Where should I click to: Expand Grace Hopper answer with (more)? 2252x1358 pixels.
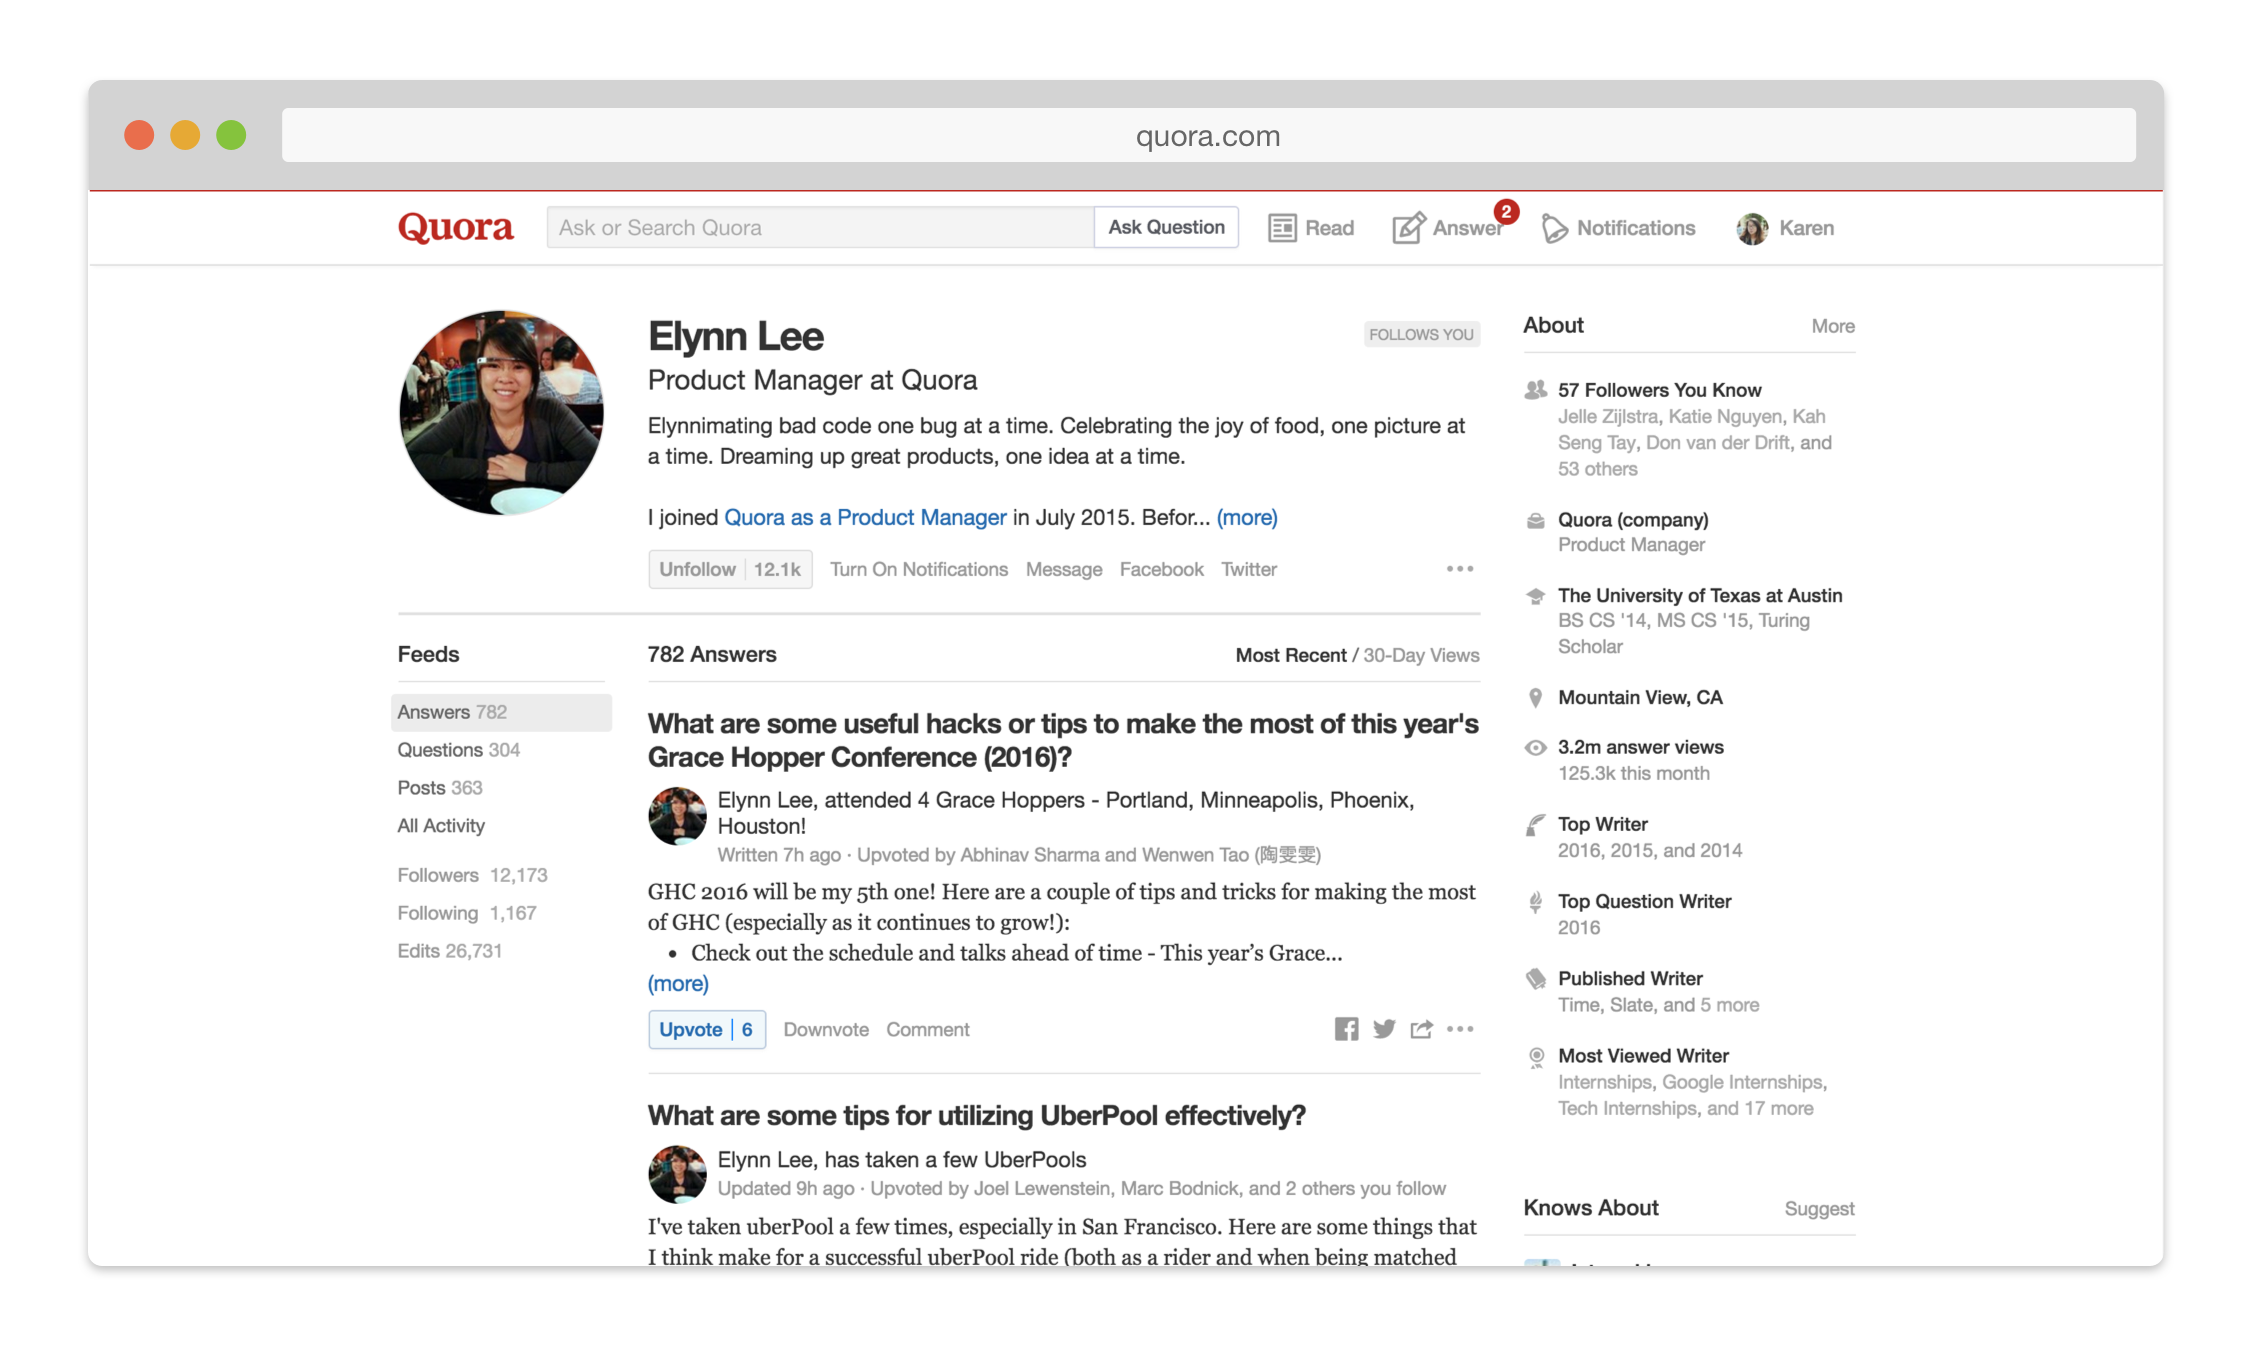click(678, 983)
